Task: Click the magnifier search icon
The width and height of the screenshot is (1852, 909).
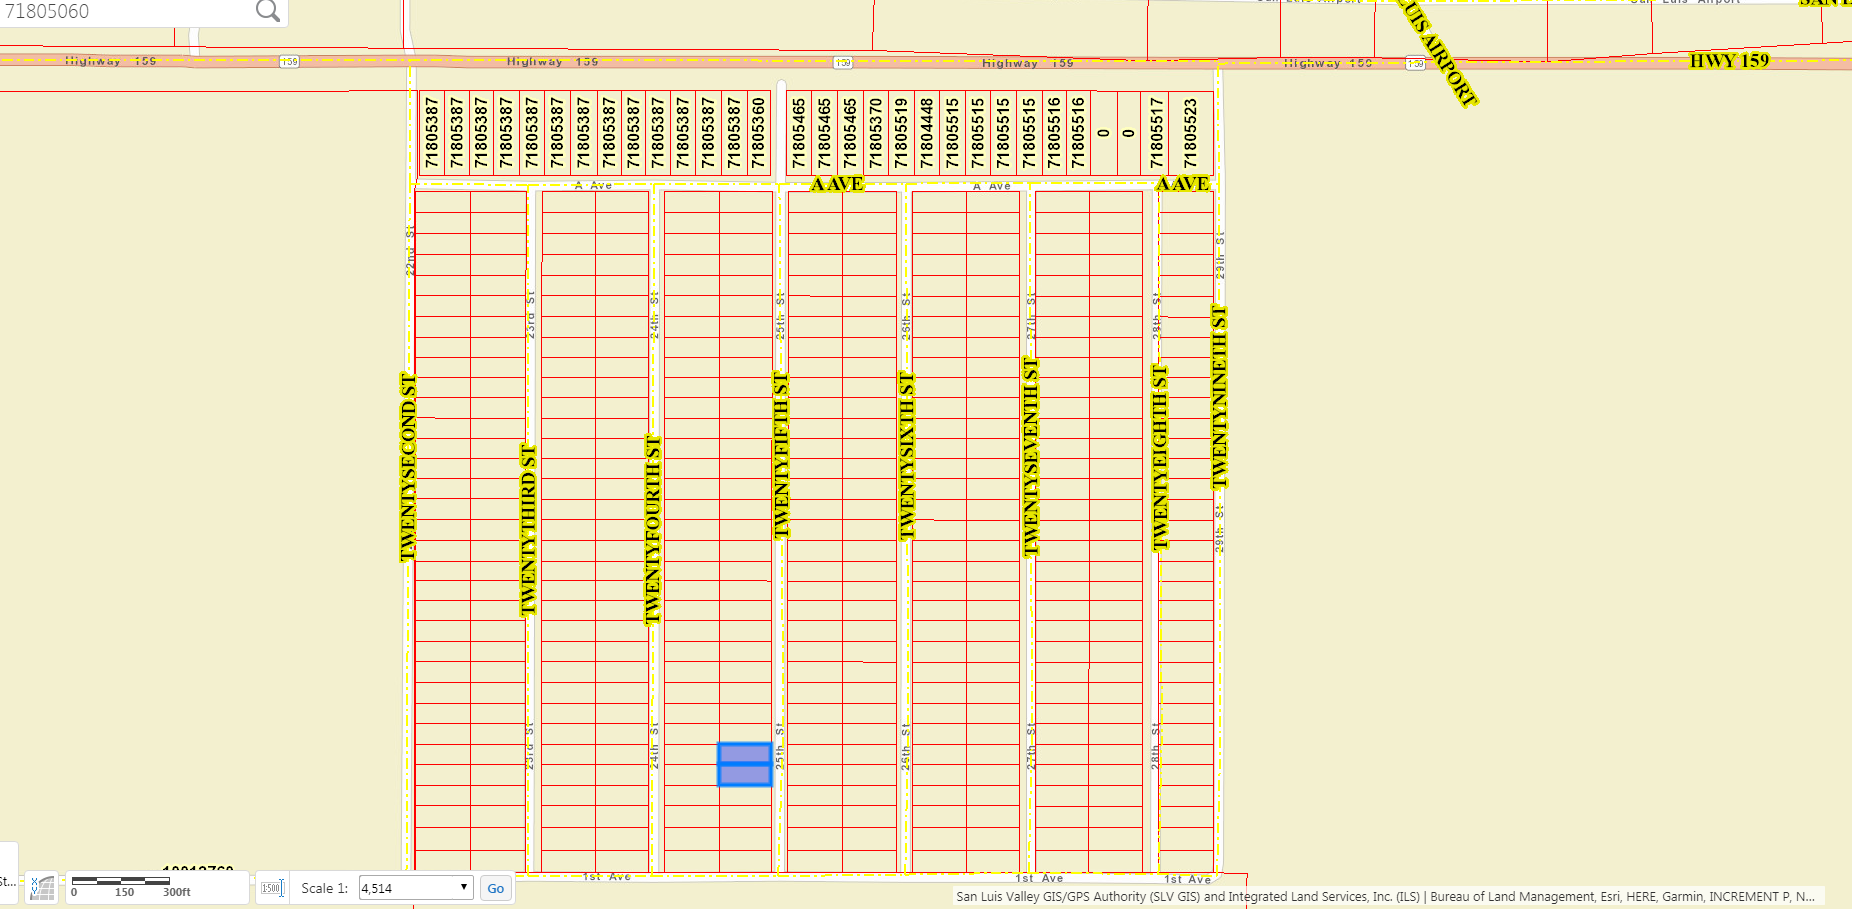Action: coord(267,11)
